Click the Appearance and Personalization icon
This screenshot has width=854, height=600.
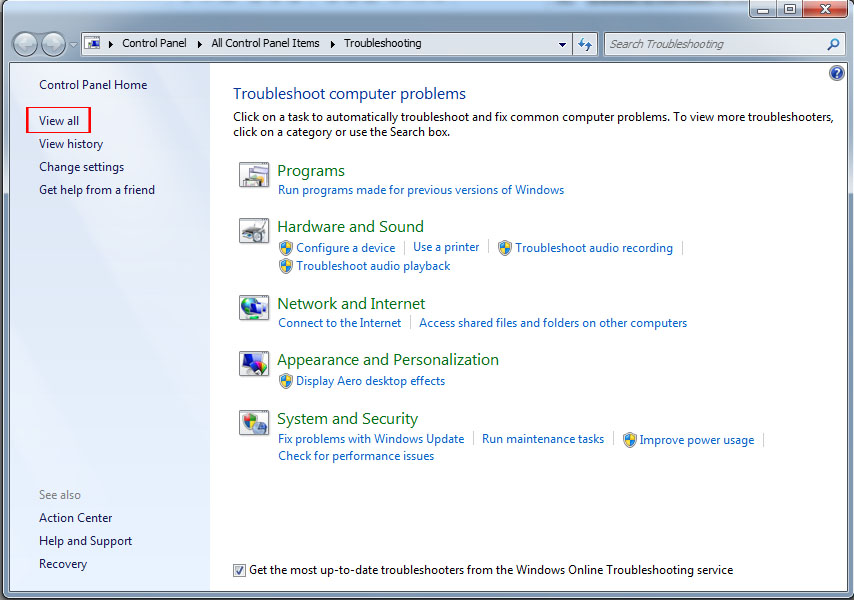click(254, 364)
